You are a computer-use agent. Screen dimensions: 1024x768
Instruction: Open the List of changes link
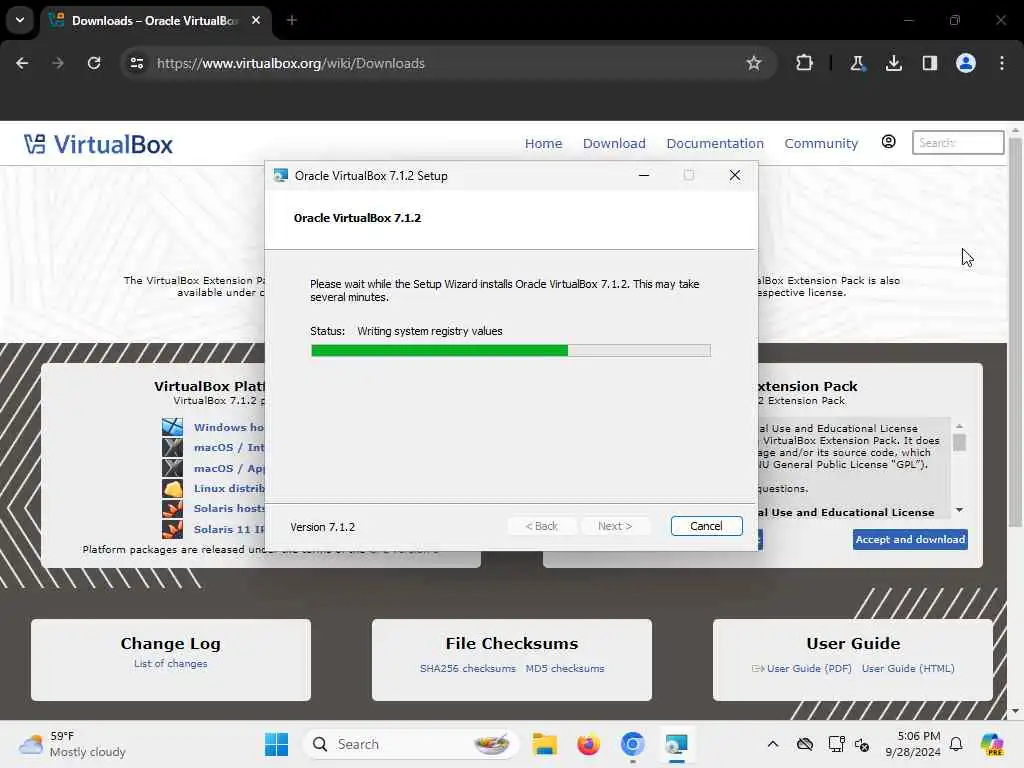pos(170,664)
